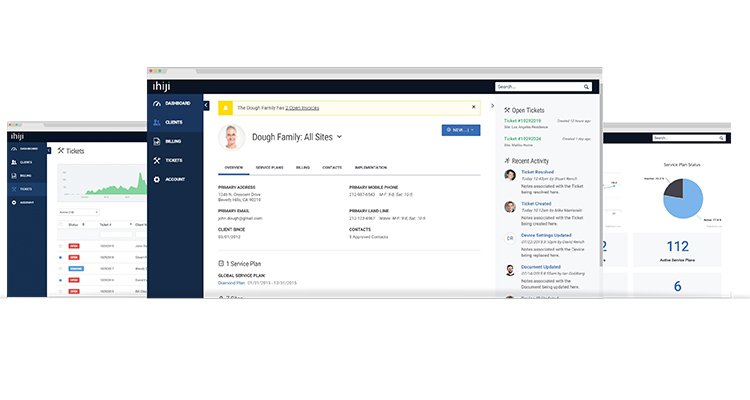This screenshot has width=750, height=400.
Task: Open Dashboard in front window sidebar
Action: pos(175,103)
